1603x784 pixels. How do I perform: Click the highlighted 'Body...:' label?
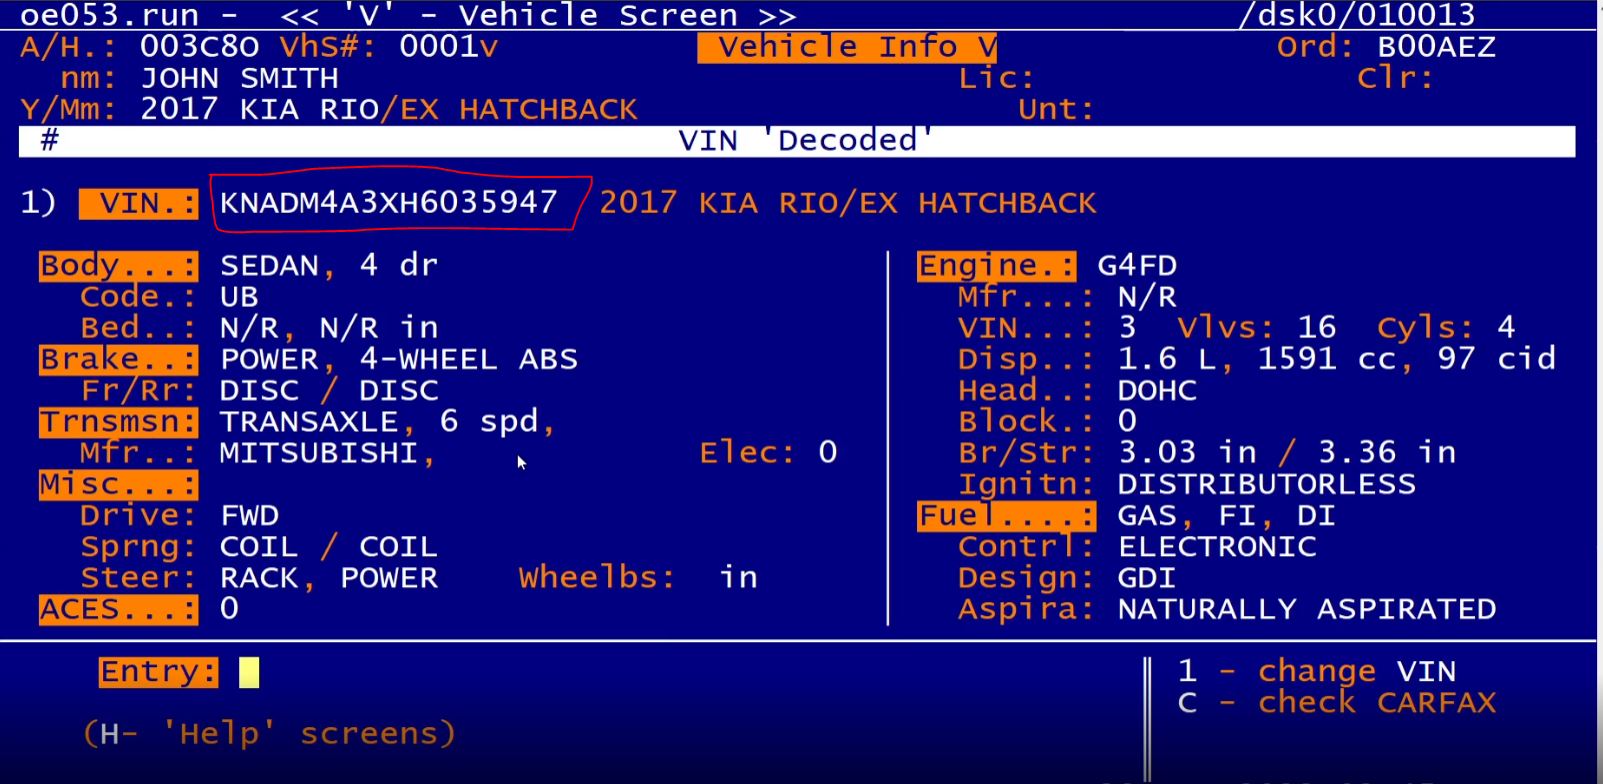click(x=119, y=266)
